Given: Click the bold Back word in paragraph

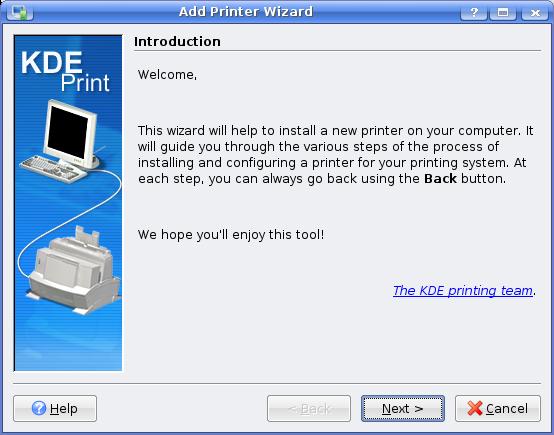Looking at the screenshot, I should click(x=440, y=178).
